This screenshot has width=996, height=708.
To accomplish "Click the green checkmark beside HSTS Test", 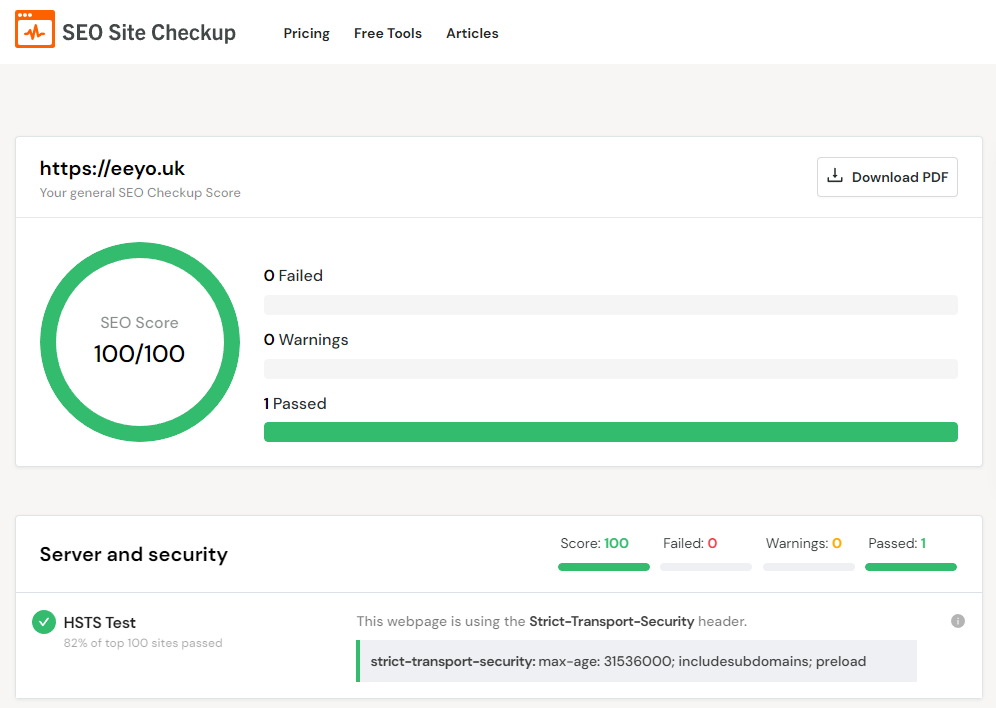I will (x=43, y=621).
